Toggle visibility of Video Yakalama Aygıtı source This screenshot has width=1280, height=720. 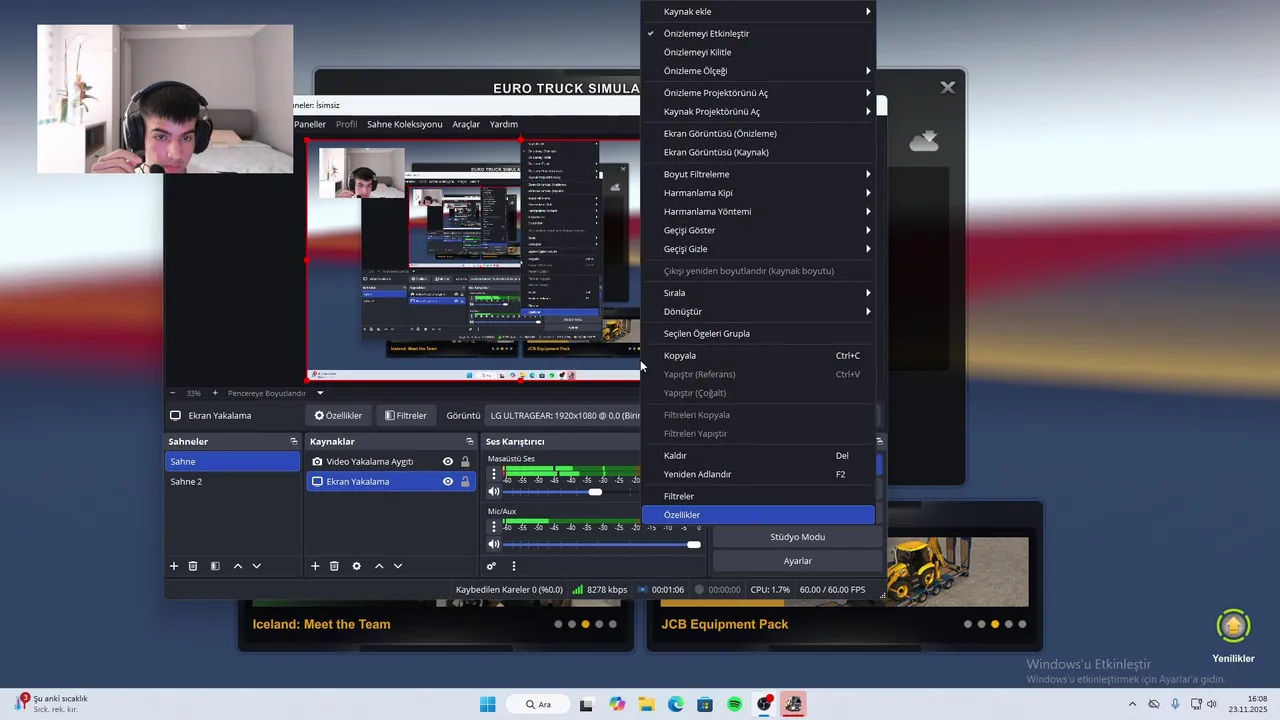[x=448, y=461]
